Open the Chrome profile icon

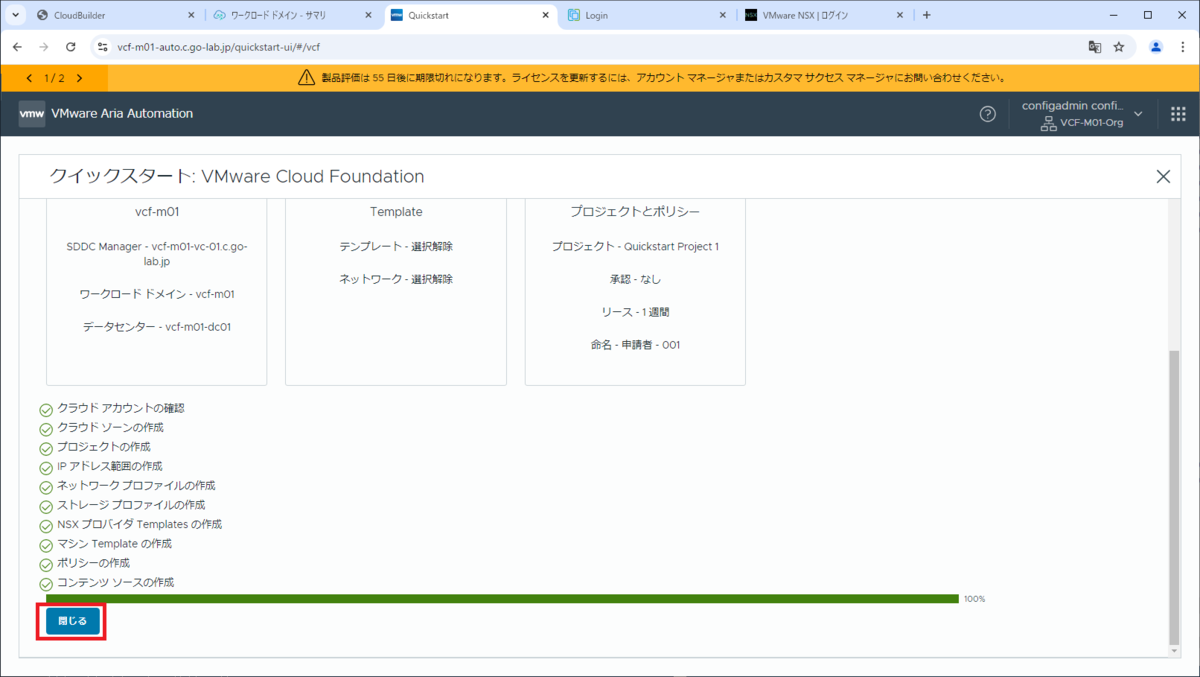(x=1156, y=47)
